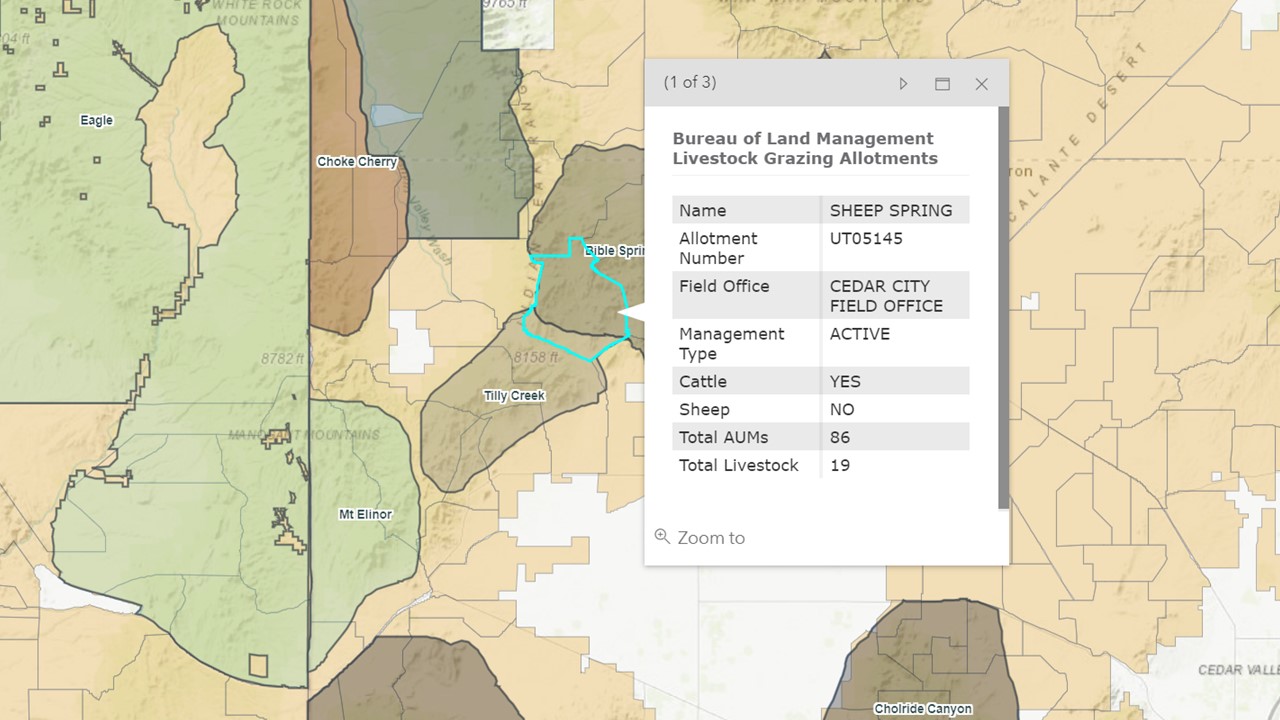Close the allotment info popup
The width and height of the screenshot is (1280, 720).
(981, 84)
